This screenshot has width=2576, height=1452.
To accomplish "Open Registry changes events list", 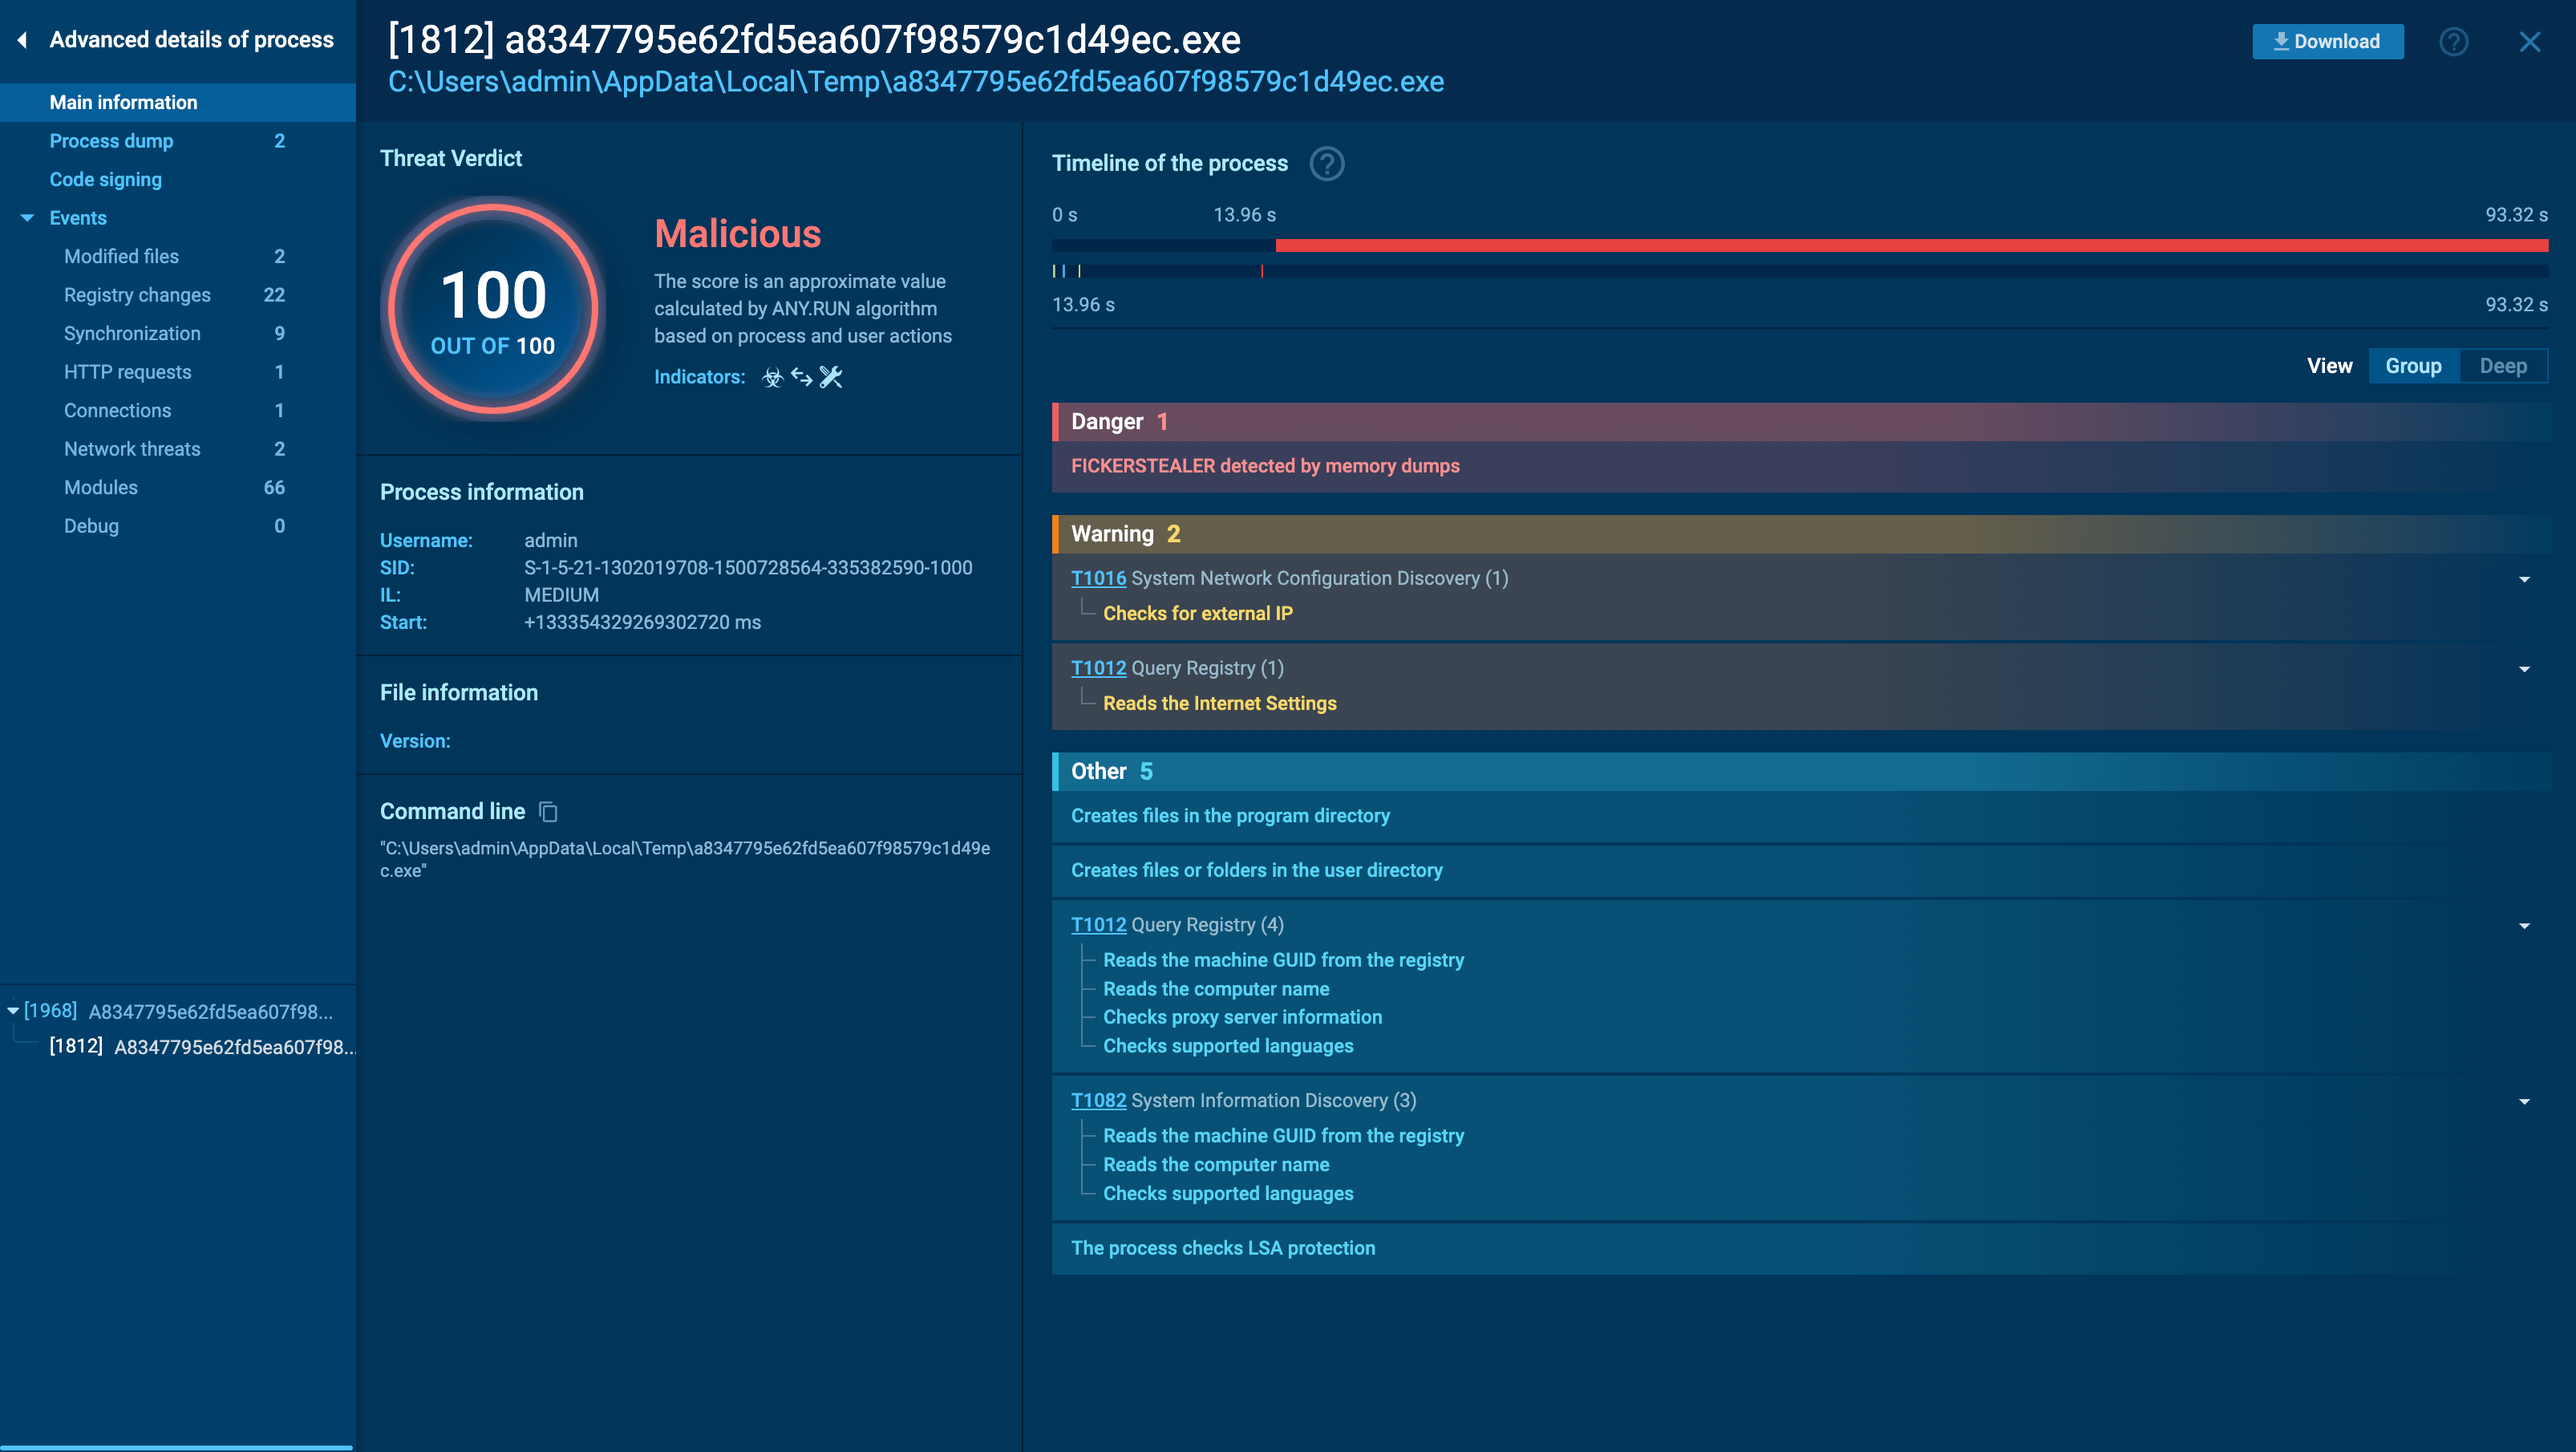I will [x=137, y=295].
